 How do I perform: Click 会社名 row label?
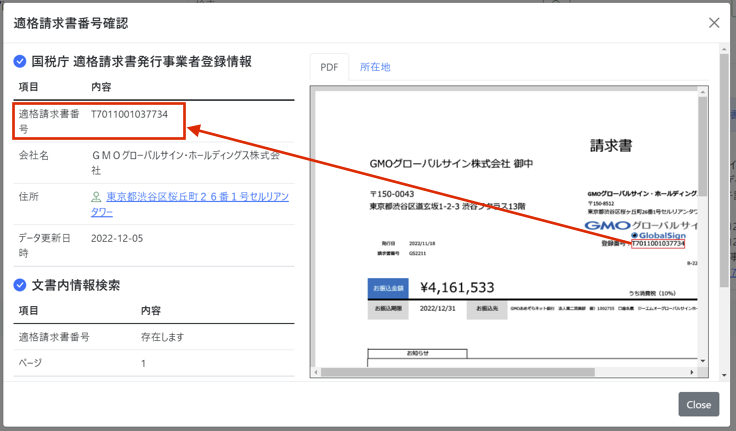[33, 155]
